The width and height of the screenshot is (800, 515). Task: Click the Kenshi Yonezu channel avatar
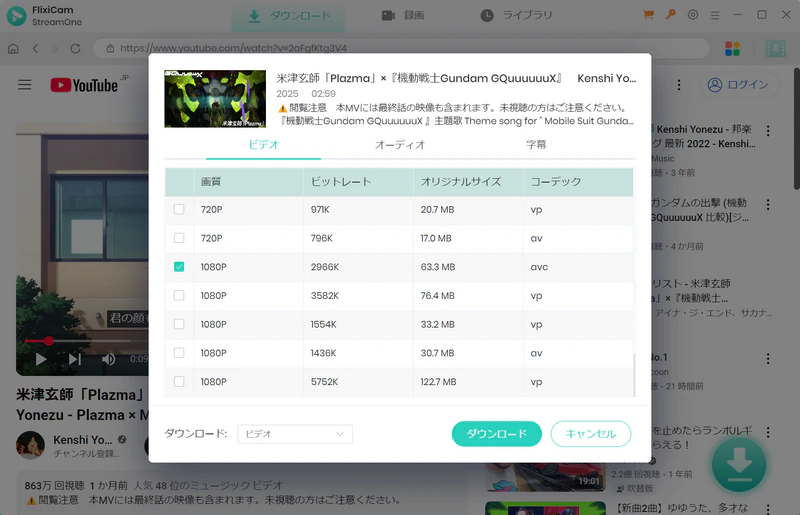coord(30,445)
